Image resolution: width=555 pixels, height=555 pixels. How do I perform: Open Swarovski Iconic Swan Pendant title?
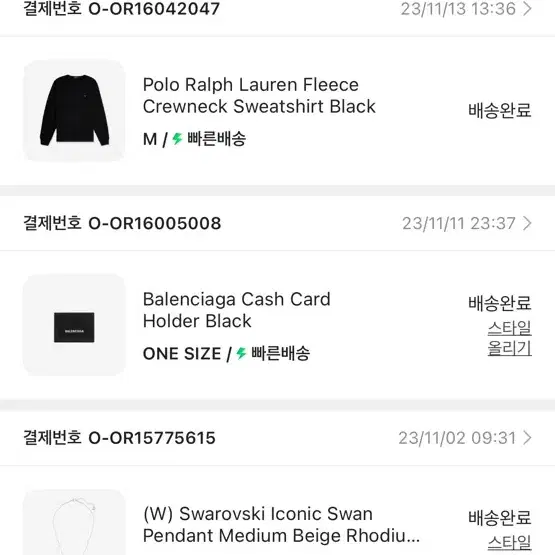281,525
